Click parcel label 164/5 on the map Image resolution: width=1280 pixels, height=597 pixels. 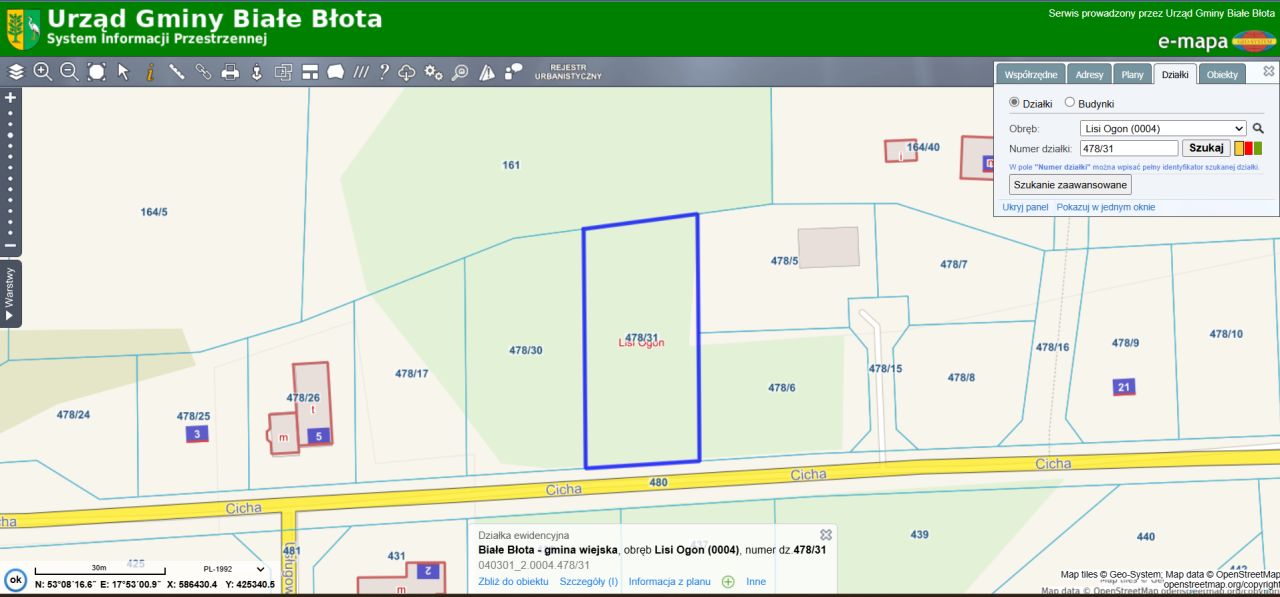(154, 212)
